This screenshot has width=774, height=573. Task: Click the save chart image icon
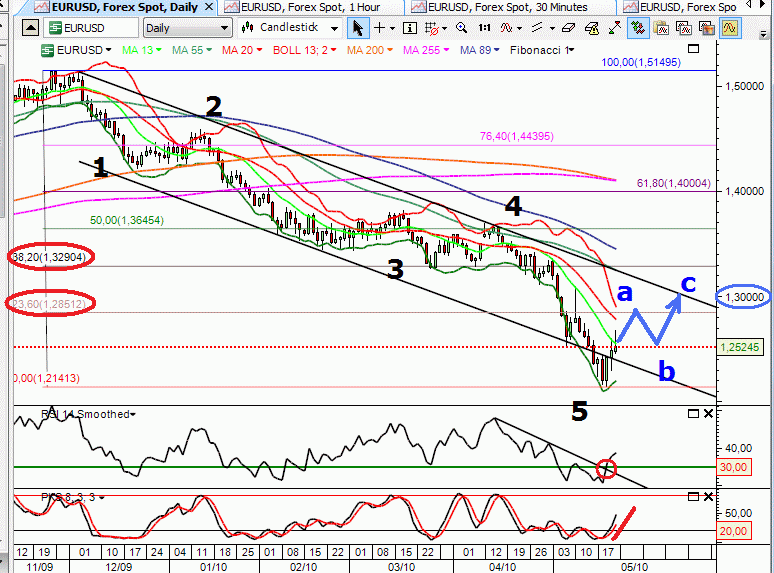click(707, 28)
